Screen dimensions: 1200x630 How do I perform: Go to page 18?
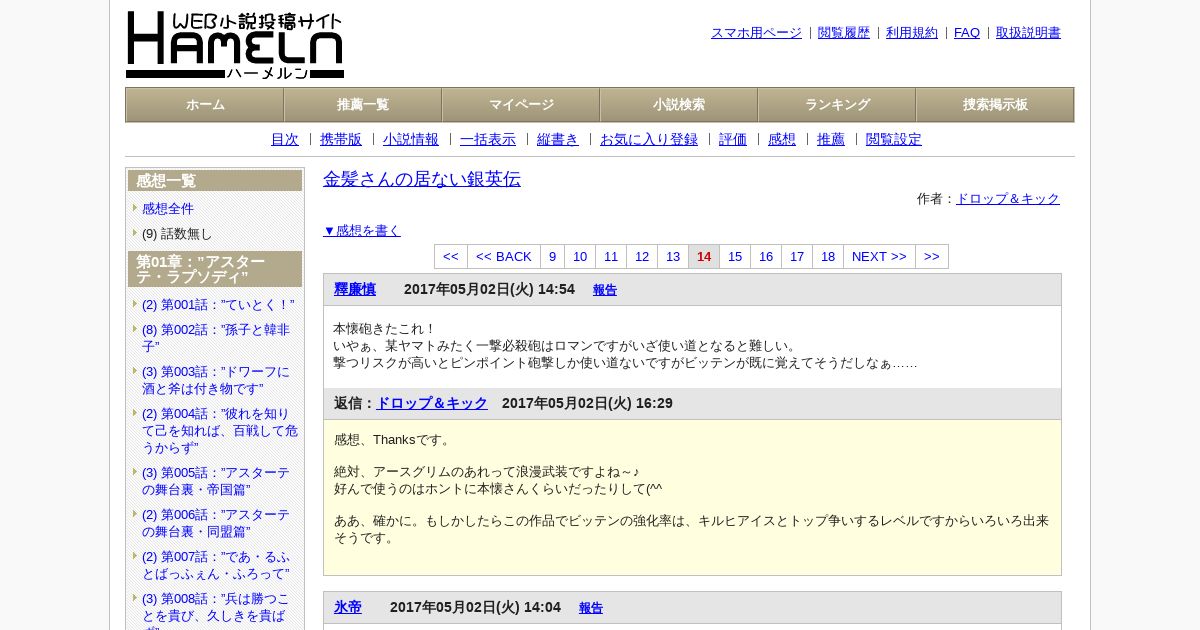click(x=828, y=257)
